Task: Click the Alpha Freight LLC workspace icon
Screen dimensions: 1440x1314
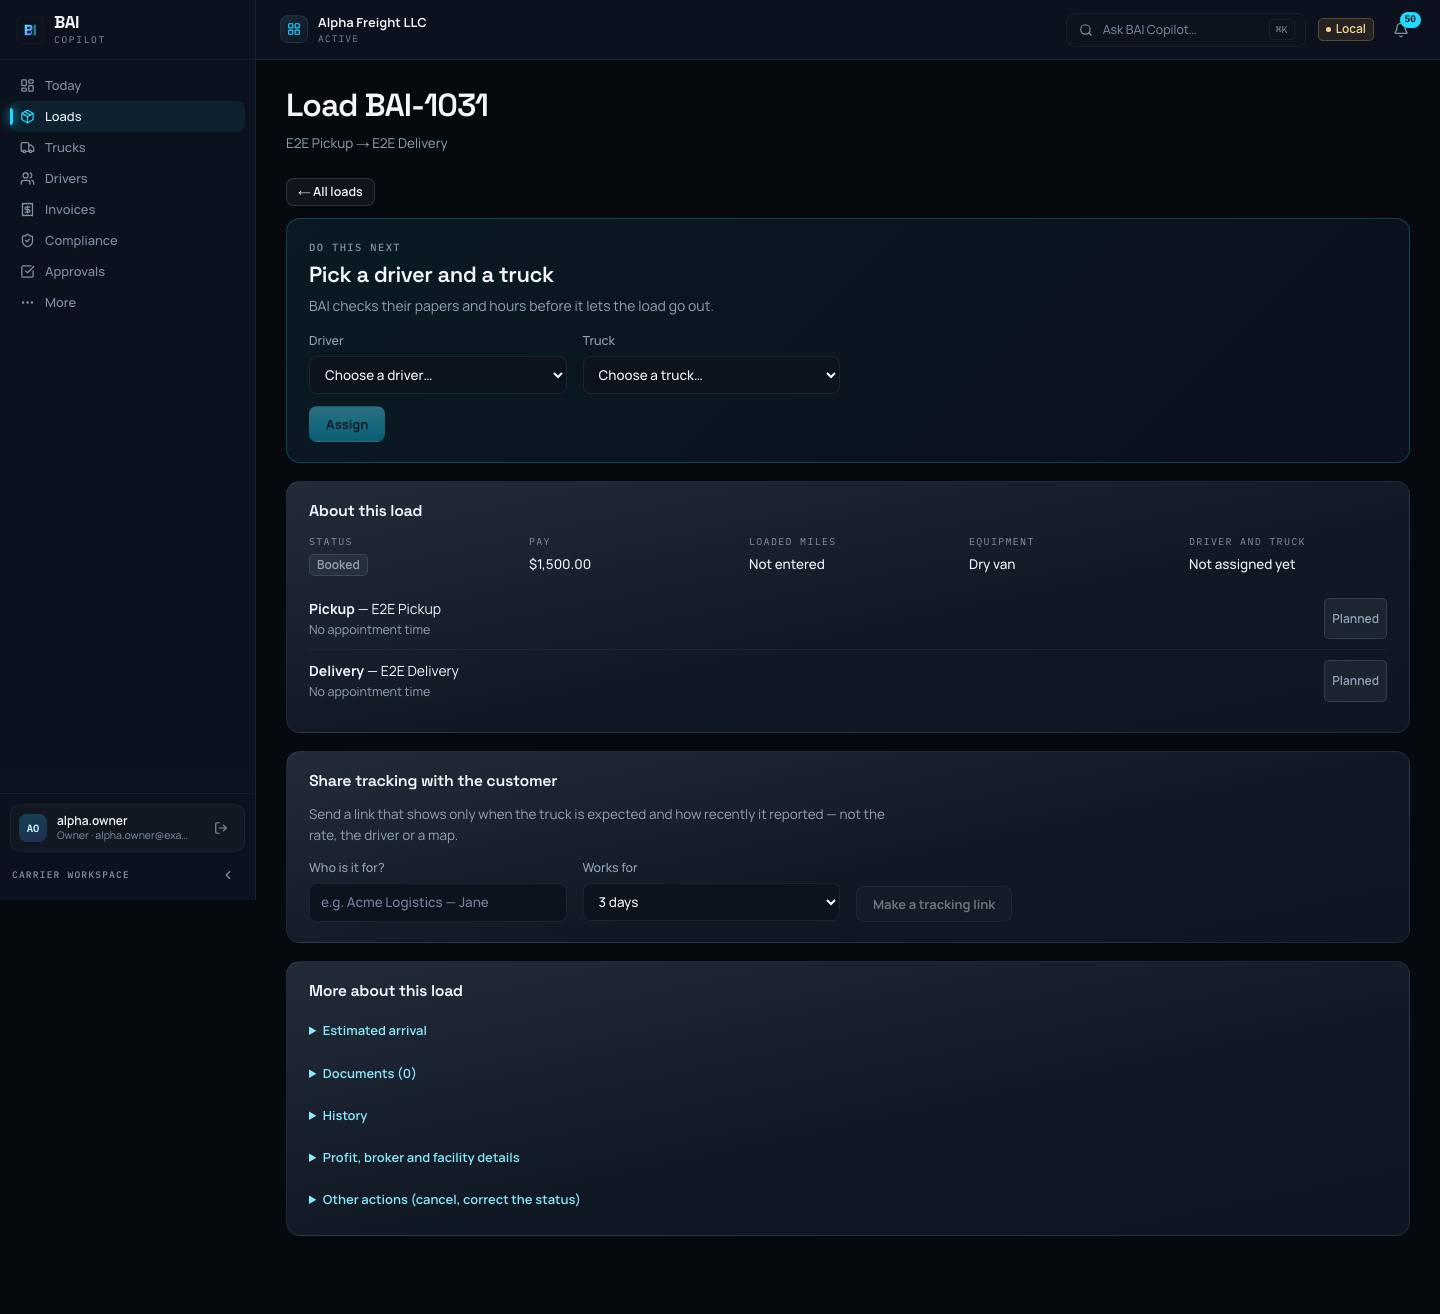Action: pyautogui.click(x=294, y=30)
